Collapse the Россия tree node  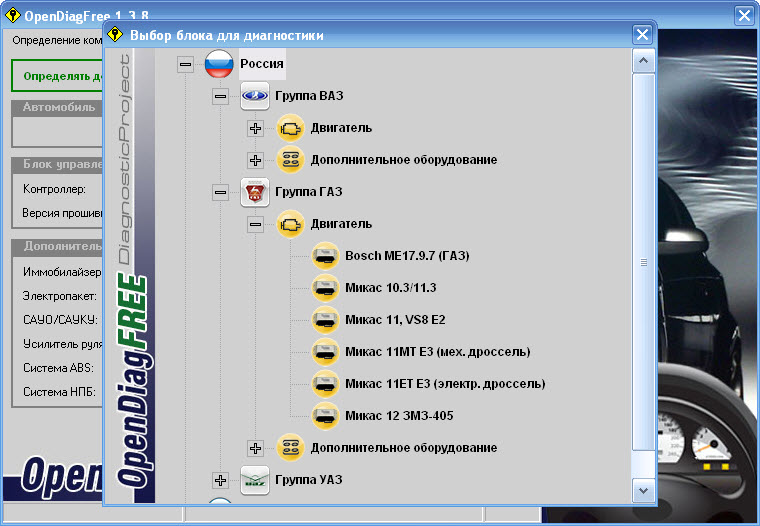pyautogui.click(x=185, y=64)
